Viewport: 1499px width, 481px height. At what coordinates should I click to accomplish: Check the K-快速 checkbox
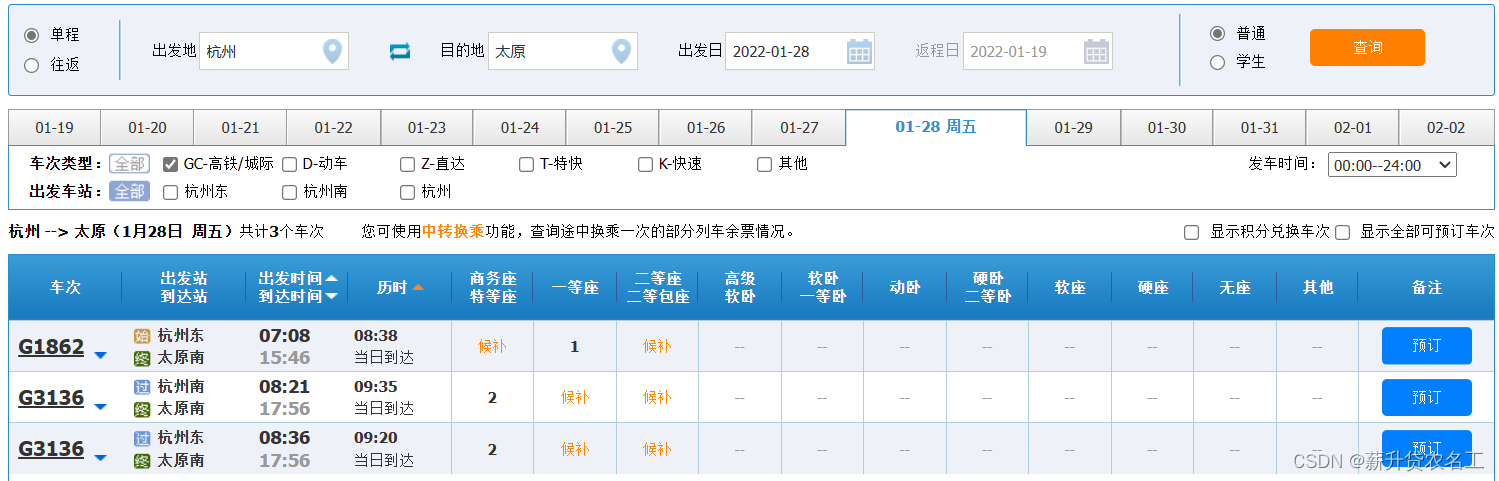[645, 164]
